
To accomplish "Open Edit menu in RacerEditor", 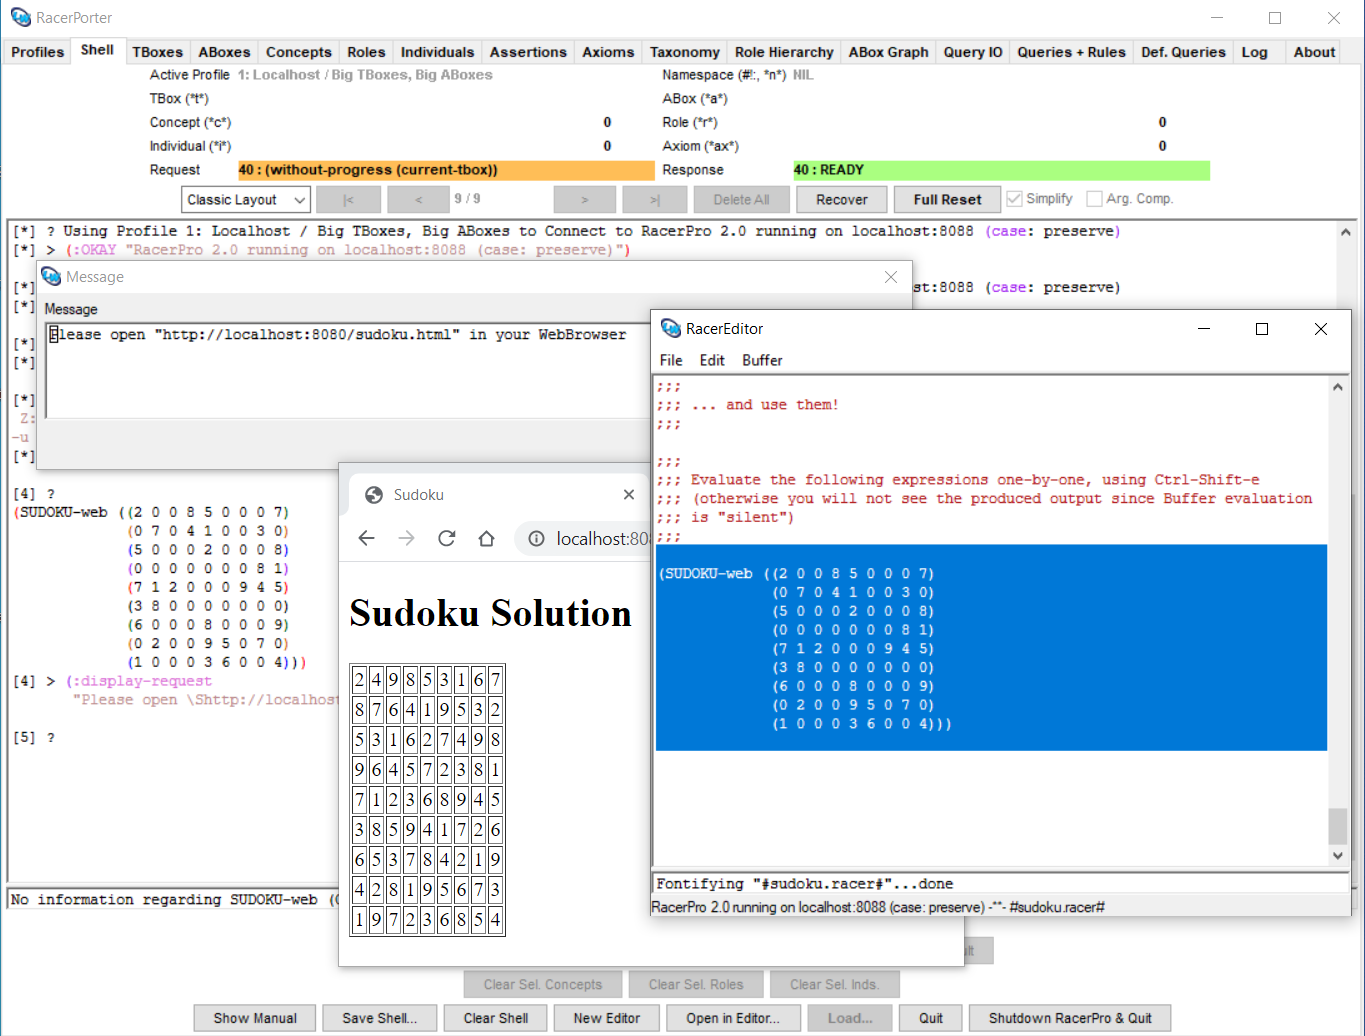I will click(x=712, y=360).
